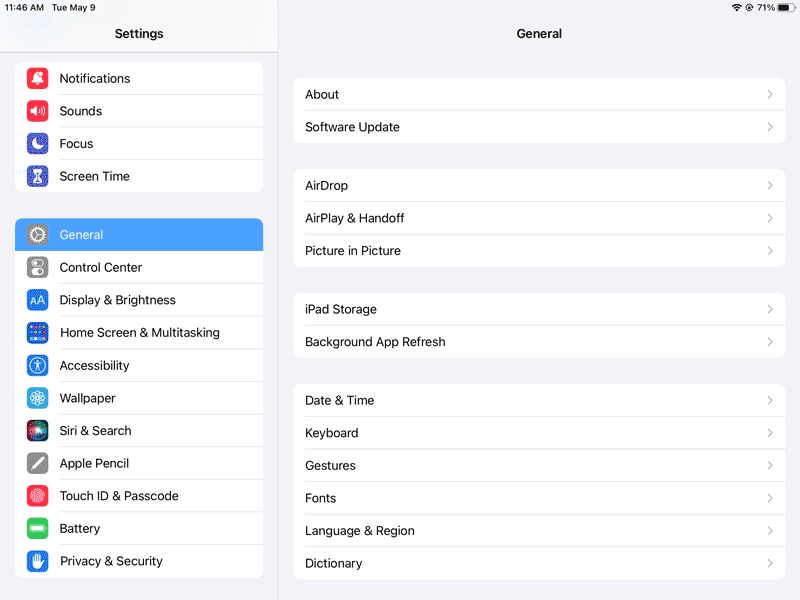This screenshot has width=800, height=600.
Task: Tap the Touch ID fingerprint icon
Action: pyautogui.click(x=37, y=496)
